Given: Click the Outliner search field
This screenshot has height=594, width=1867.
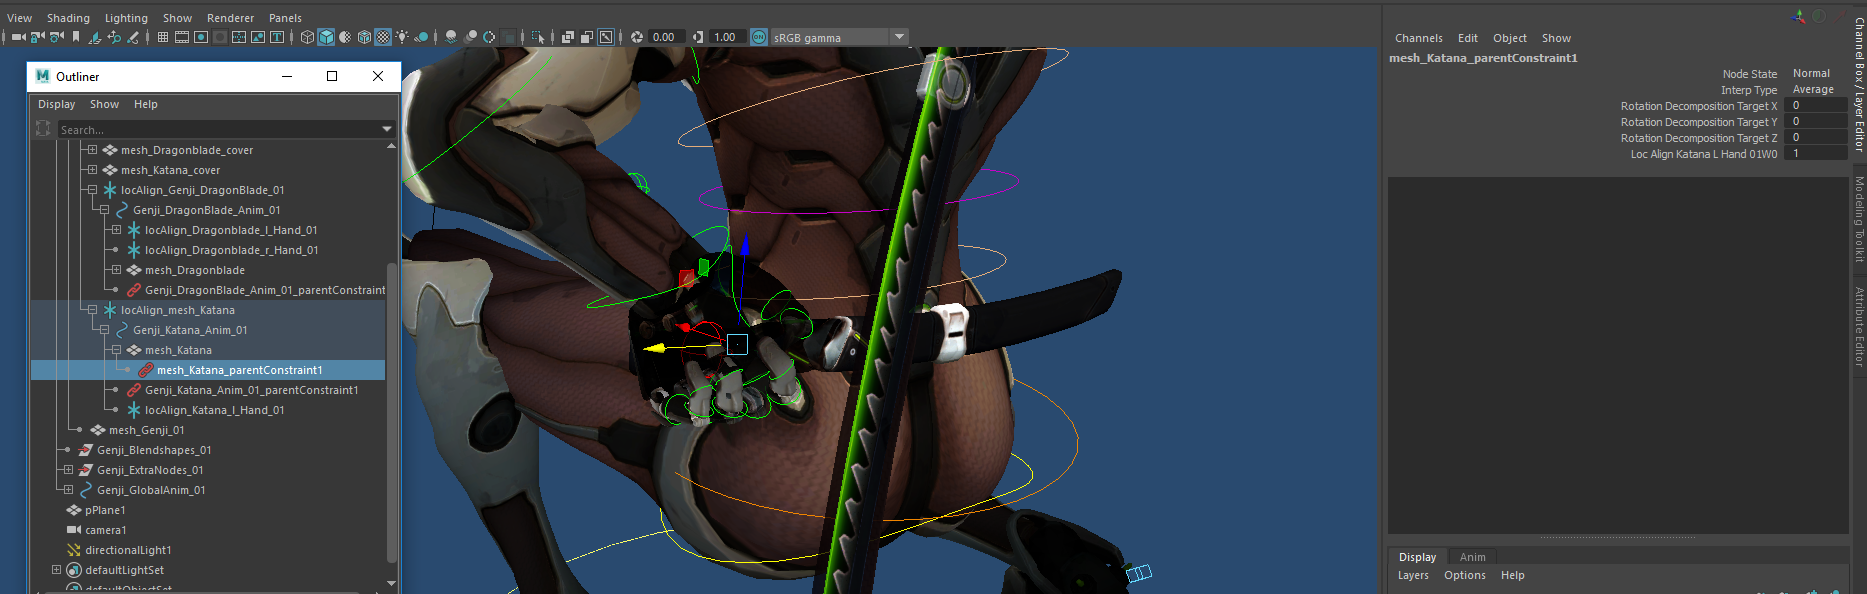Looking at the screenshot, I should tap(218, 129).
